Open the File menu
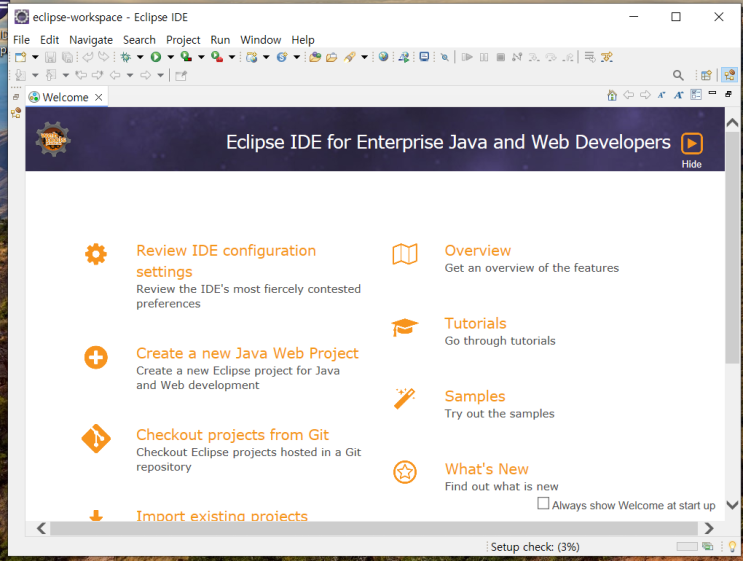This screenshot has height=561, width=743. point(21,40)
